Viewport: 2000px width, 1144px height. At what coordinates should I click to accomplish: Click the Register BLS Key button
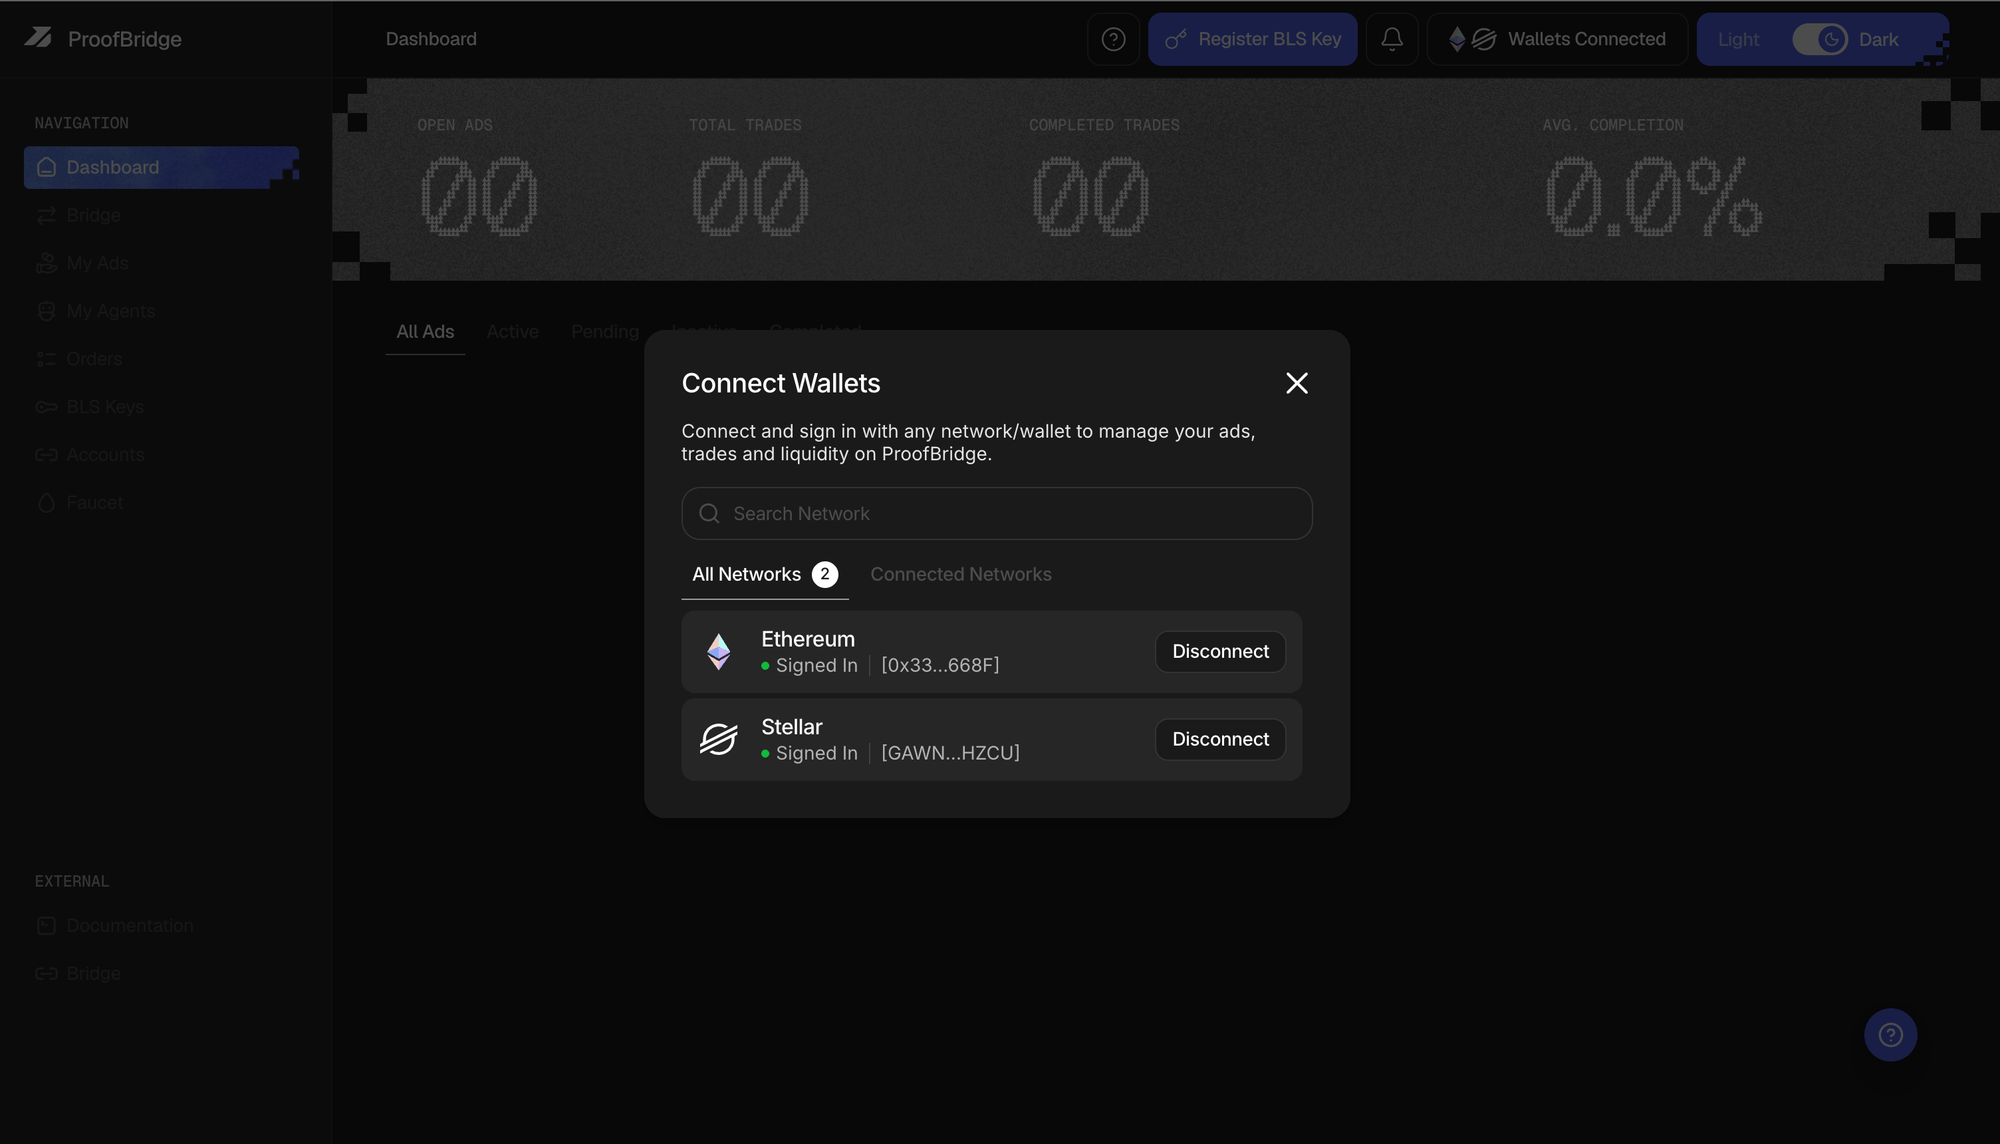(1252, 39)
